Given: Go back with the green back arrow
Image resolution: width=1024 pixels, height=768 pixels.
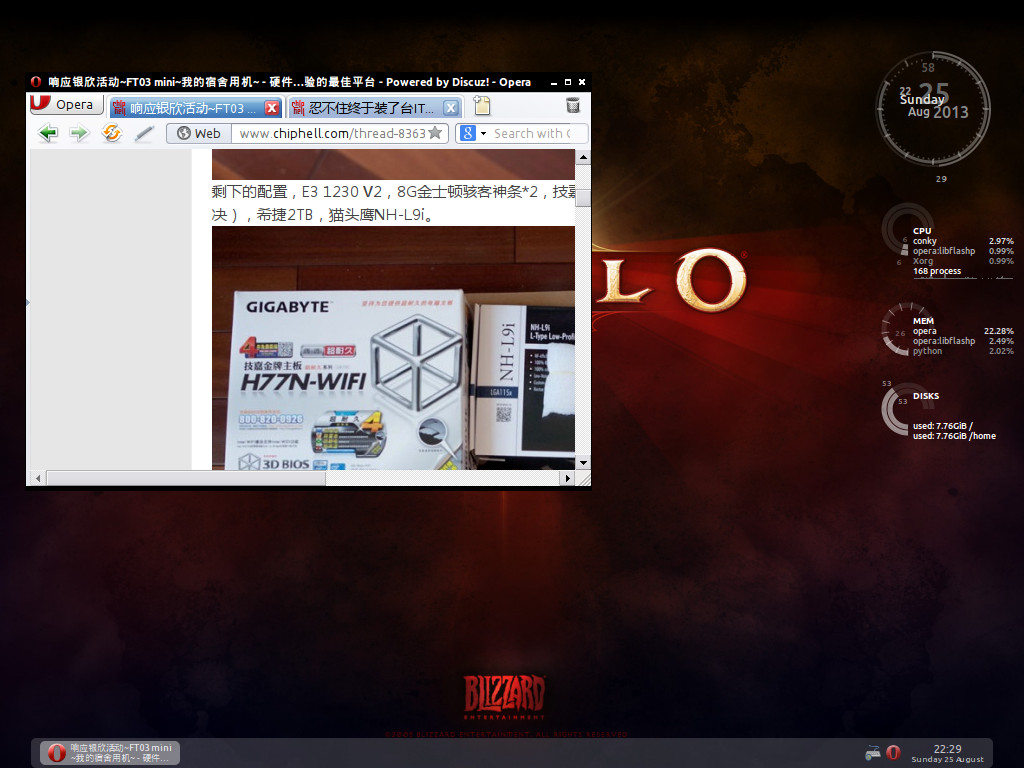Looking at the screenshot, I should 48,133.
